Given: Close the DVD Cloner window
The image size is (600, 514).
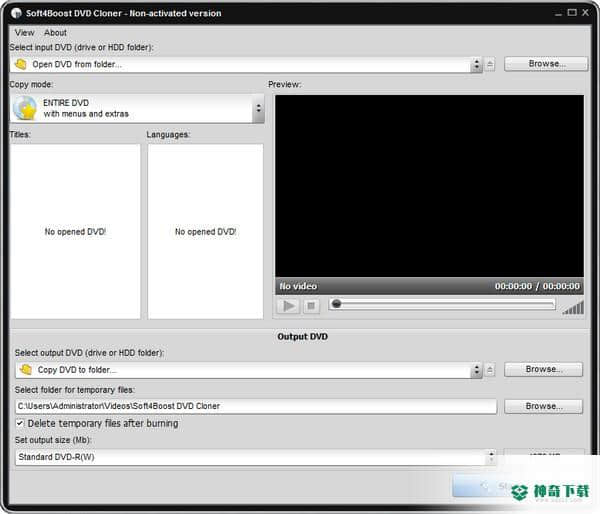Looking at the screenshot, I should pos(585,13).
